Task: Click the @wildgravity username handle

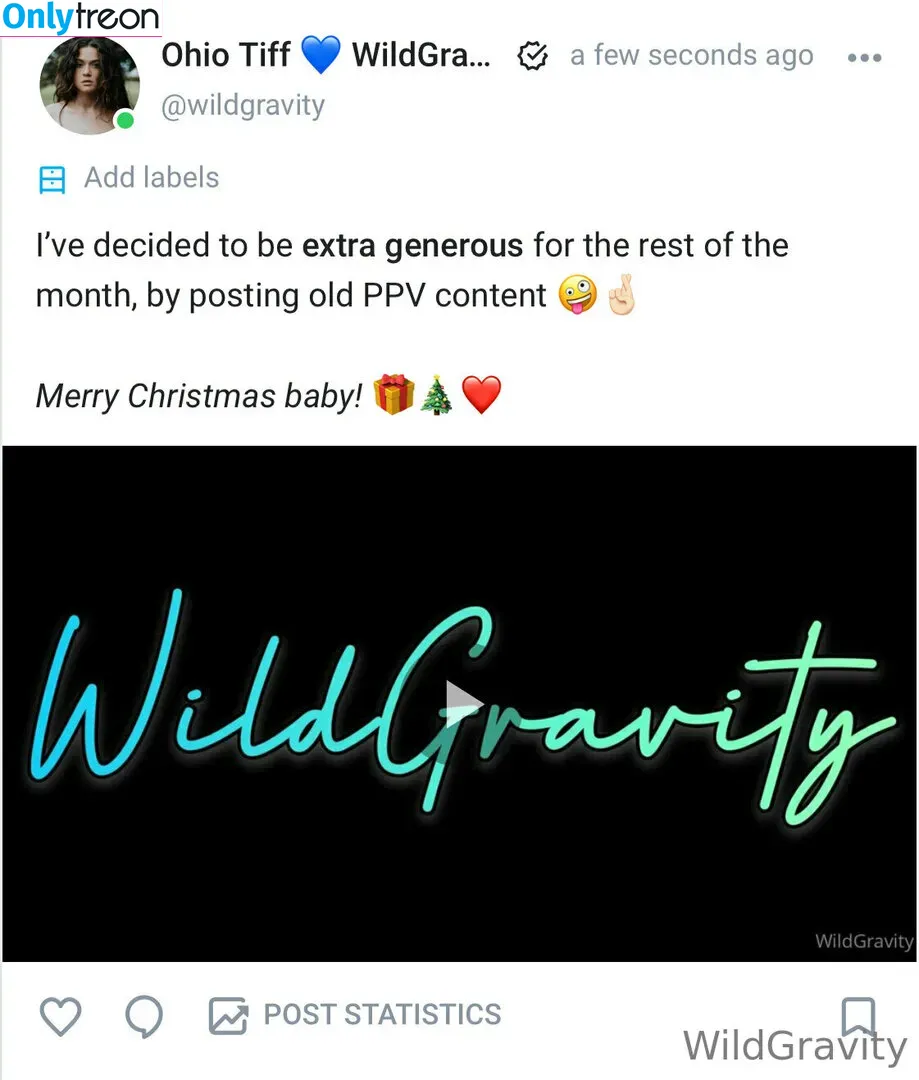Action: [242, 105]
